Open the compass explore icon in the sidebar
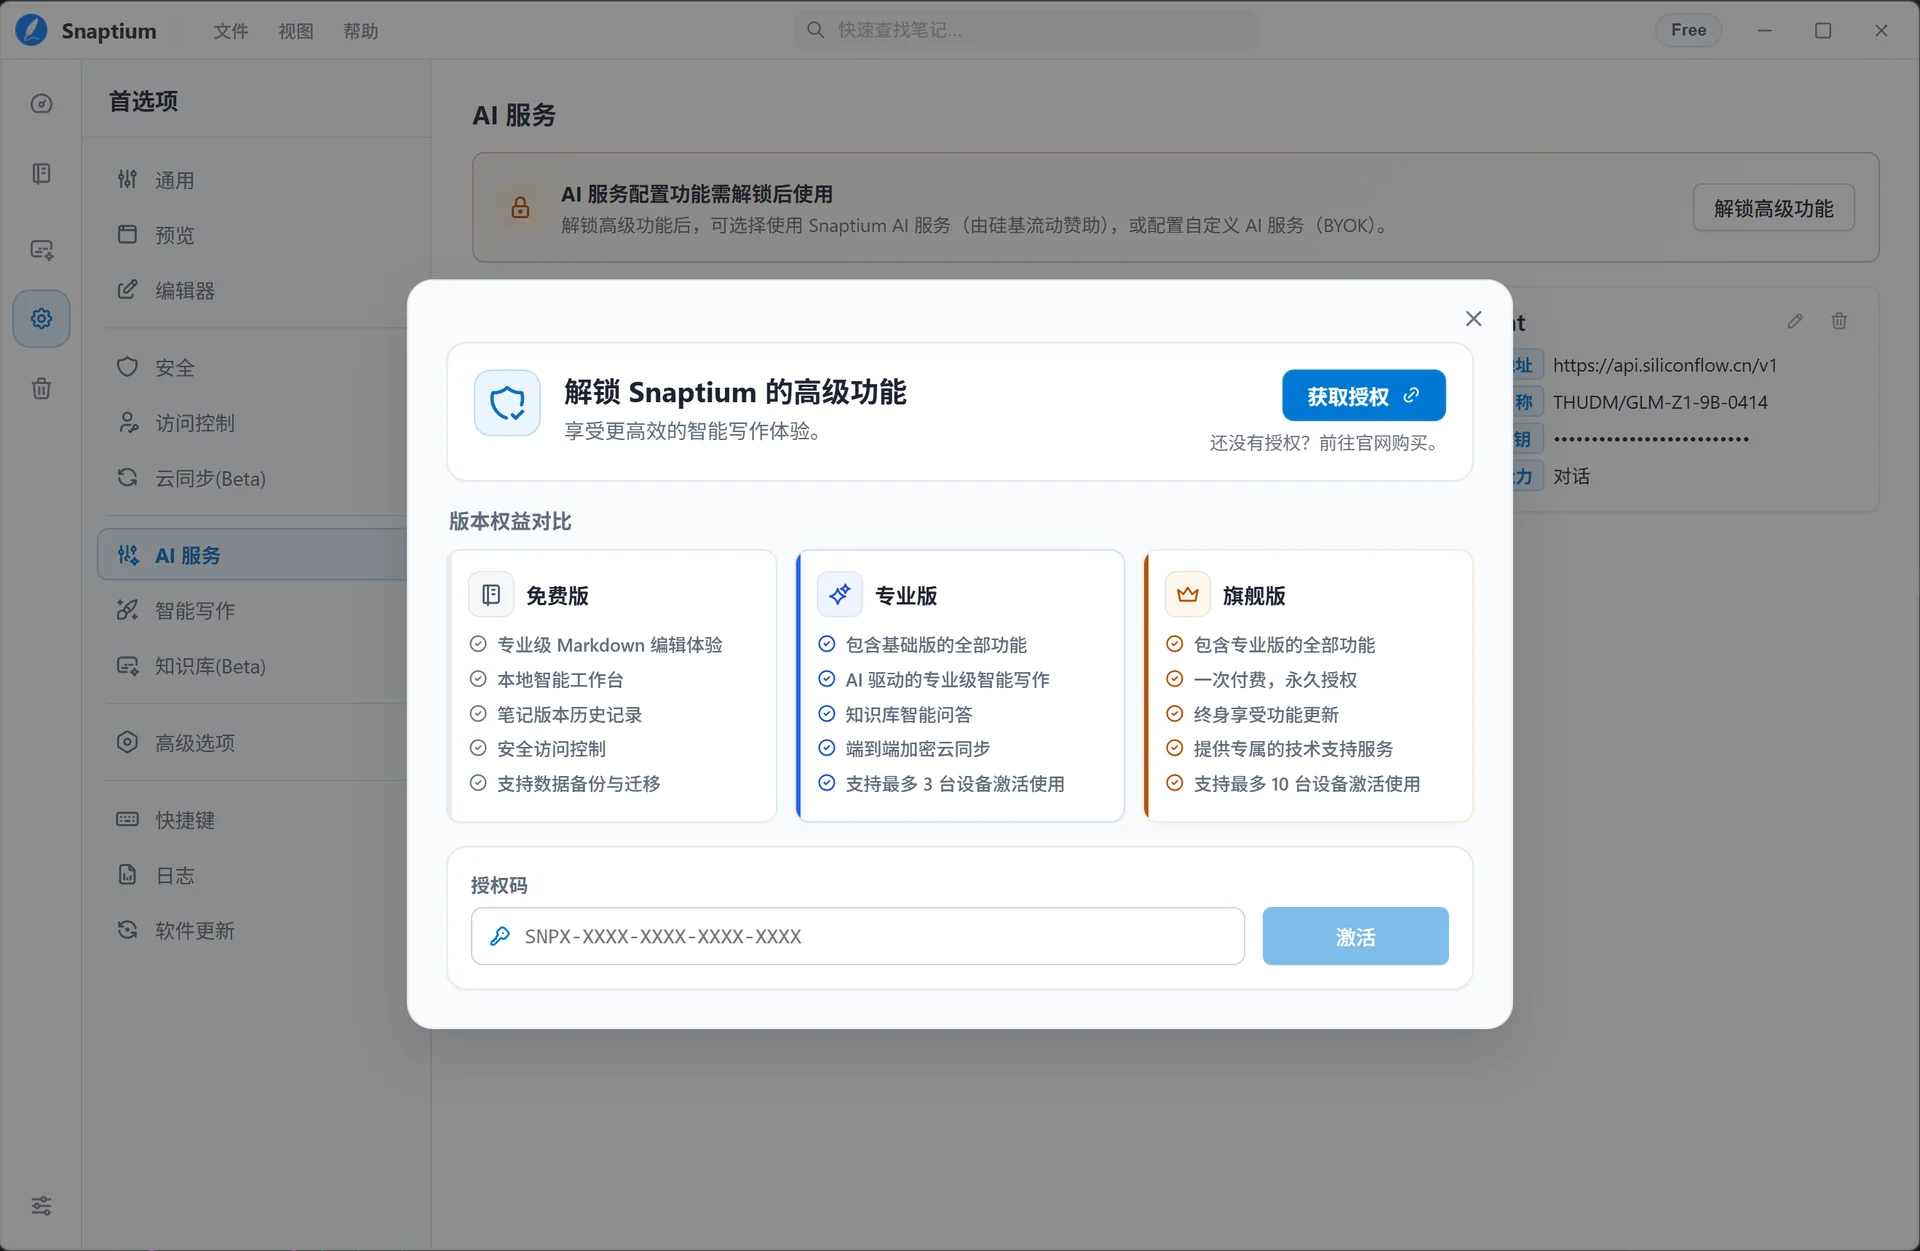1920x1251 pixels. tap(41, 104)
